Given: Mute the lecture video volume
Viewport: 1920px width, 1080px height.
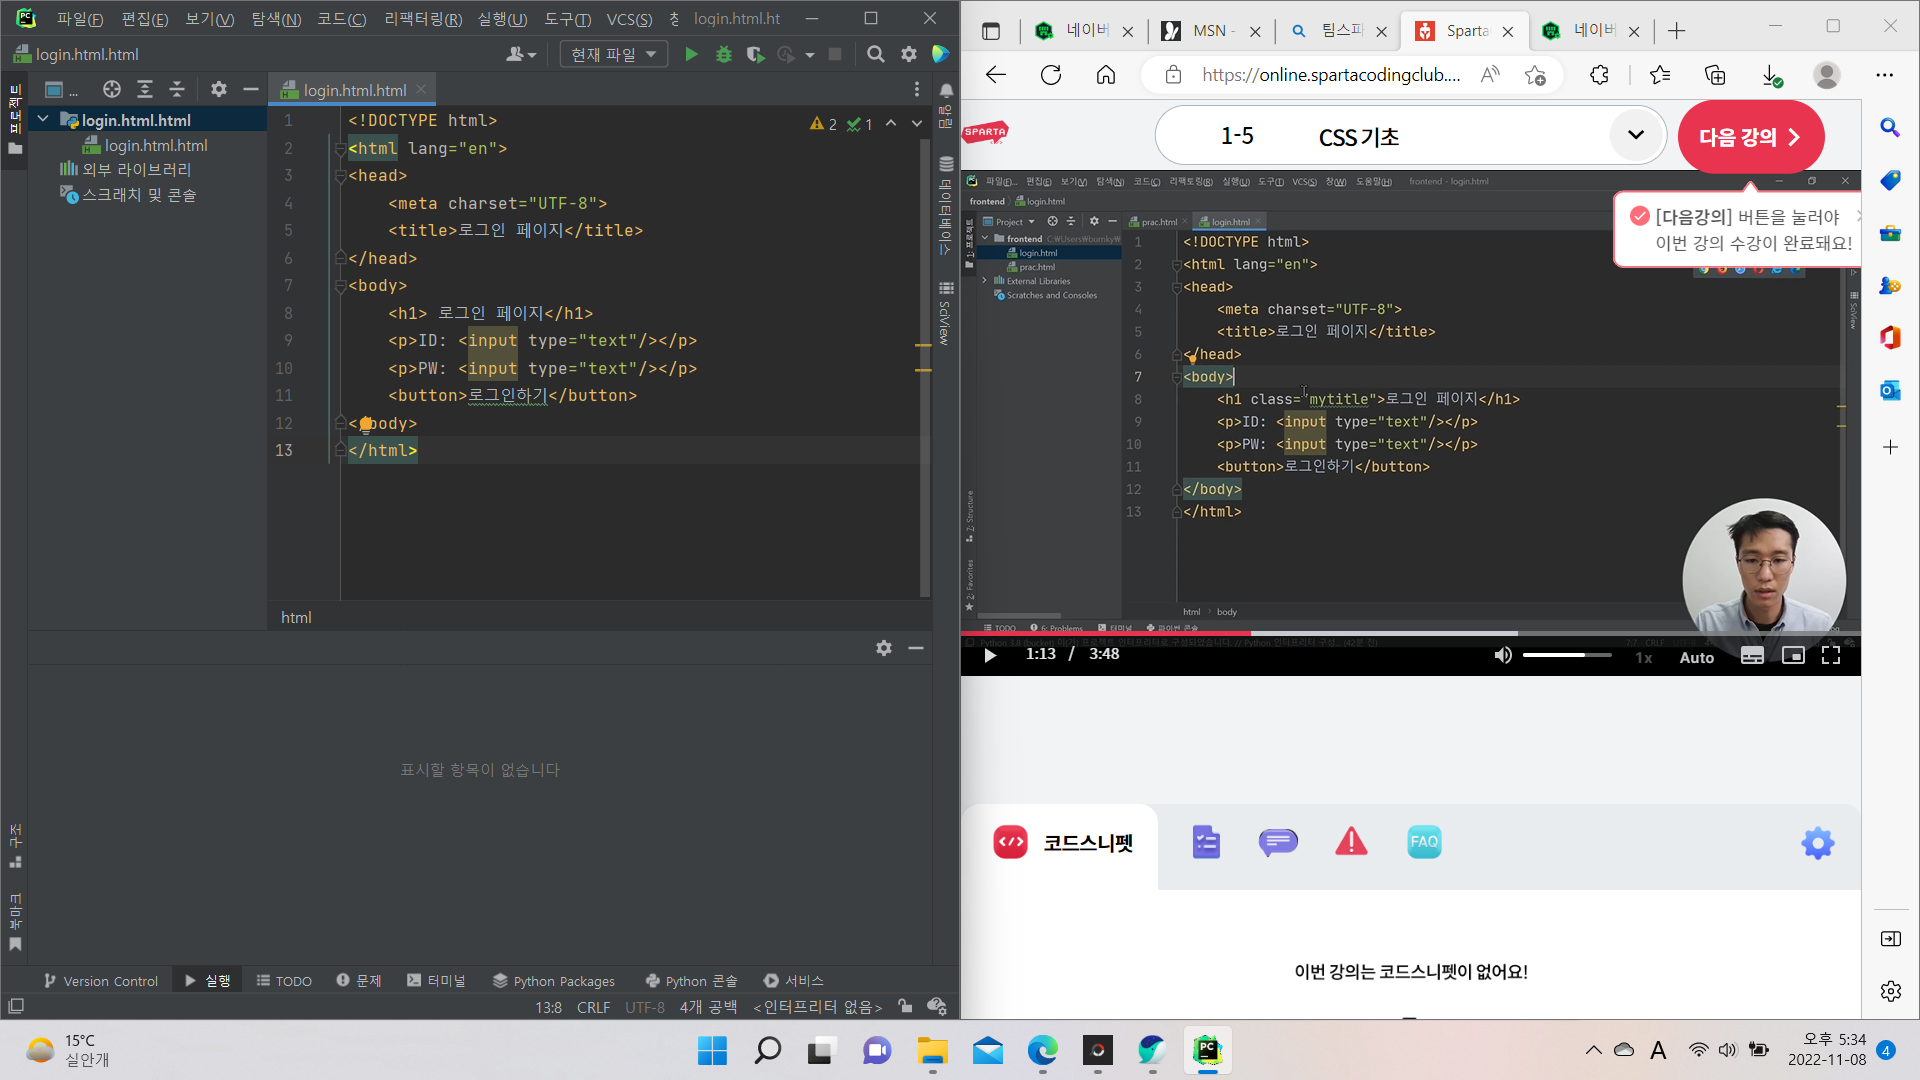Looking at the screenshot, I should 1502,655.
